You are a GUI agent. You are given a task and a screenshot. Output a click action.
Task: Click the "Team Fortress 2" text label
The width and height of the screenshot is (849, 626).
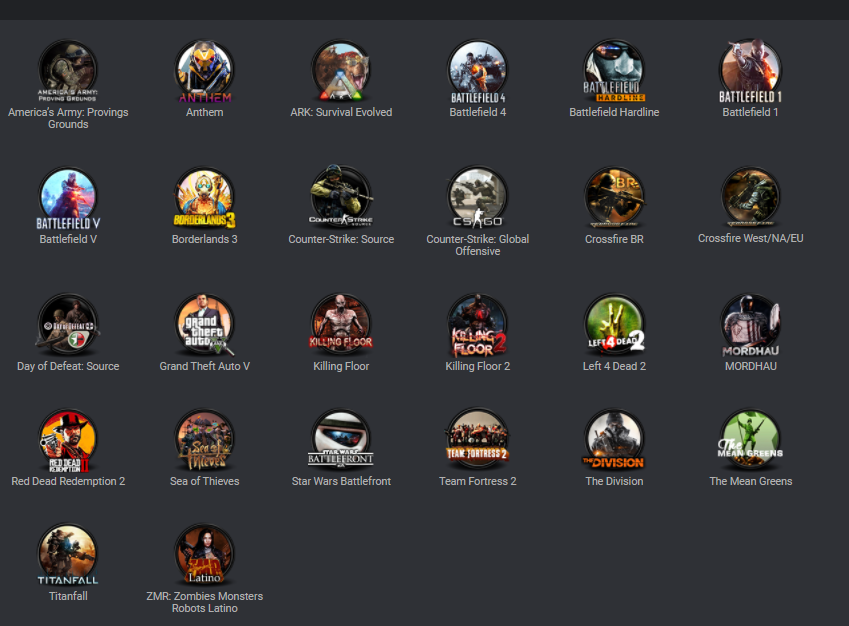click(x=478, y=481)
